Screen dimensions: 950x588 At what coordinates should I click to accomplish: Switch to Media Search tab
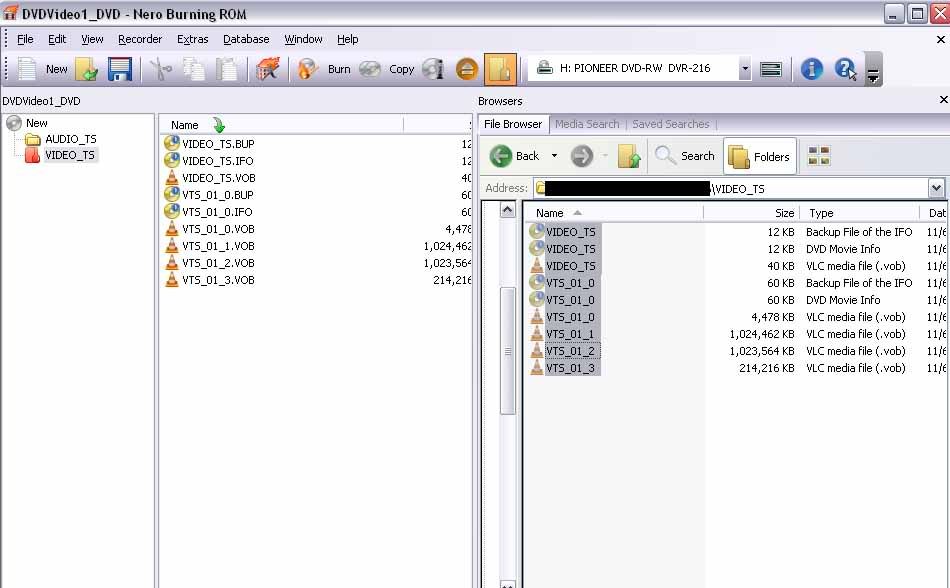(587, 124)
